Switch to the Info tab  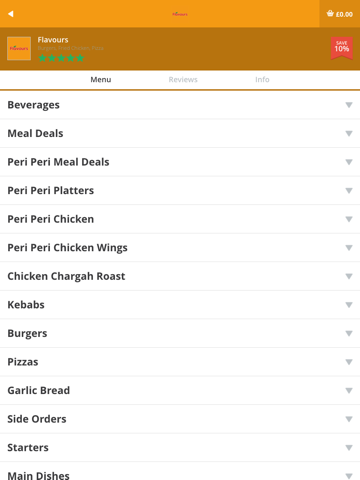coord(262,80)
